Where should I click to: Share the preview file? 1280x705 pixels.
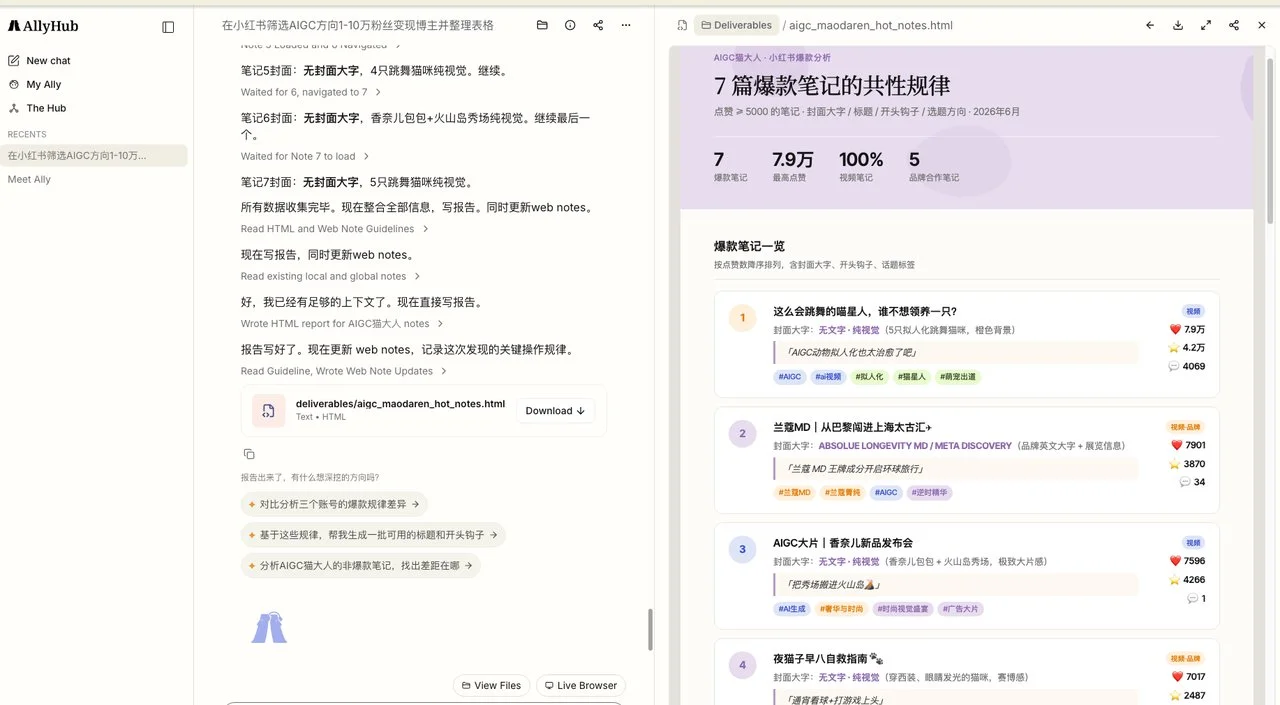click(x=1234, y=25)
